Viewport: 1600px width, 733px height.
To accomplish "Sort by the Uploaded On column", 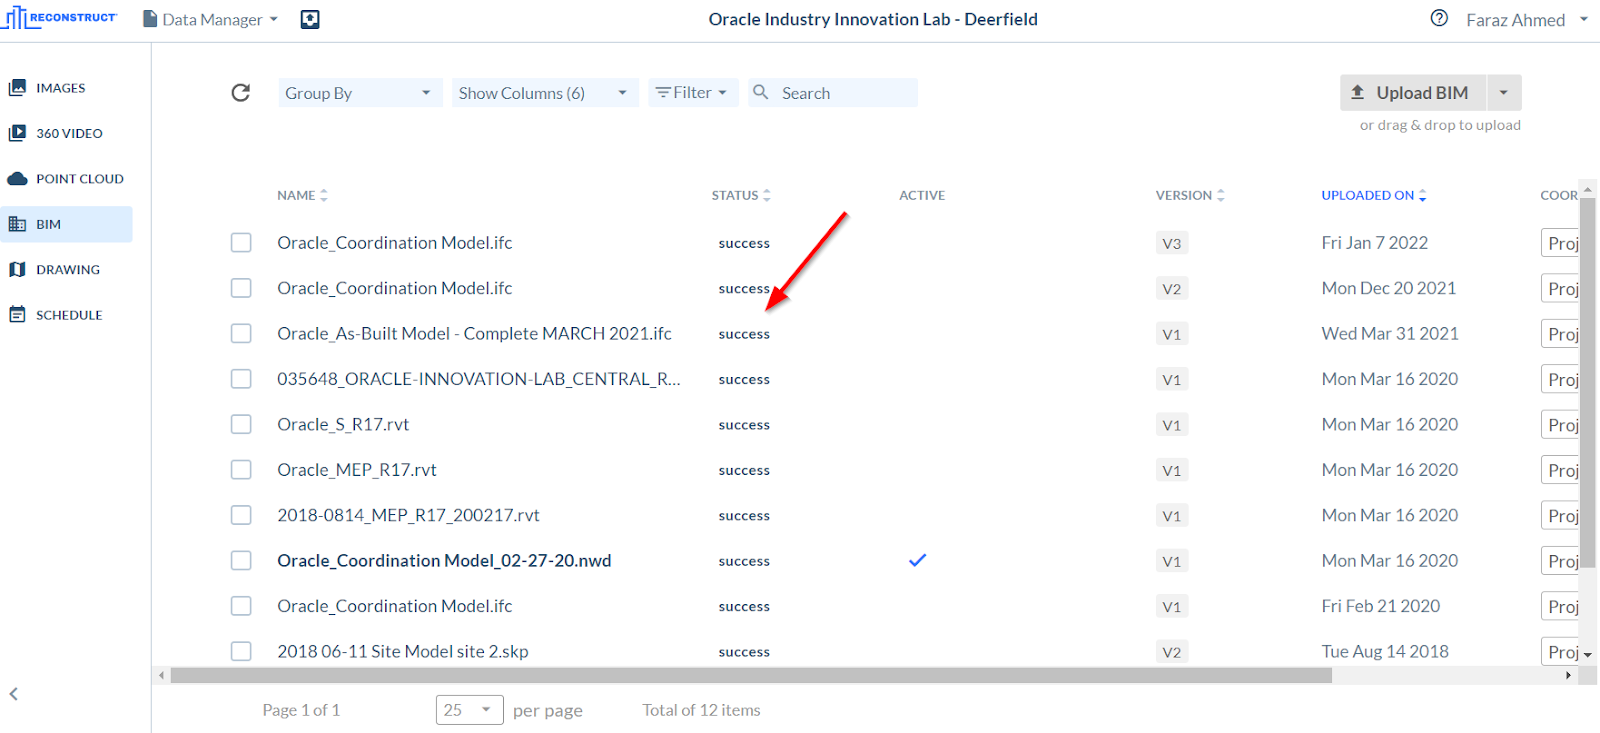I will point(1374,195).
